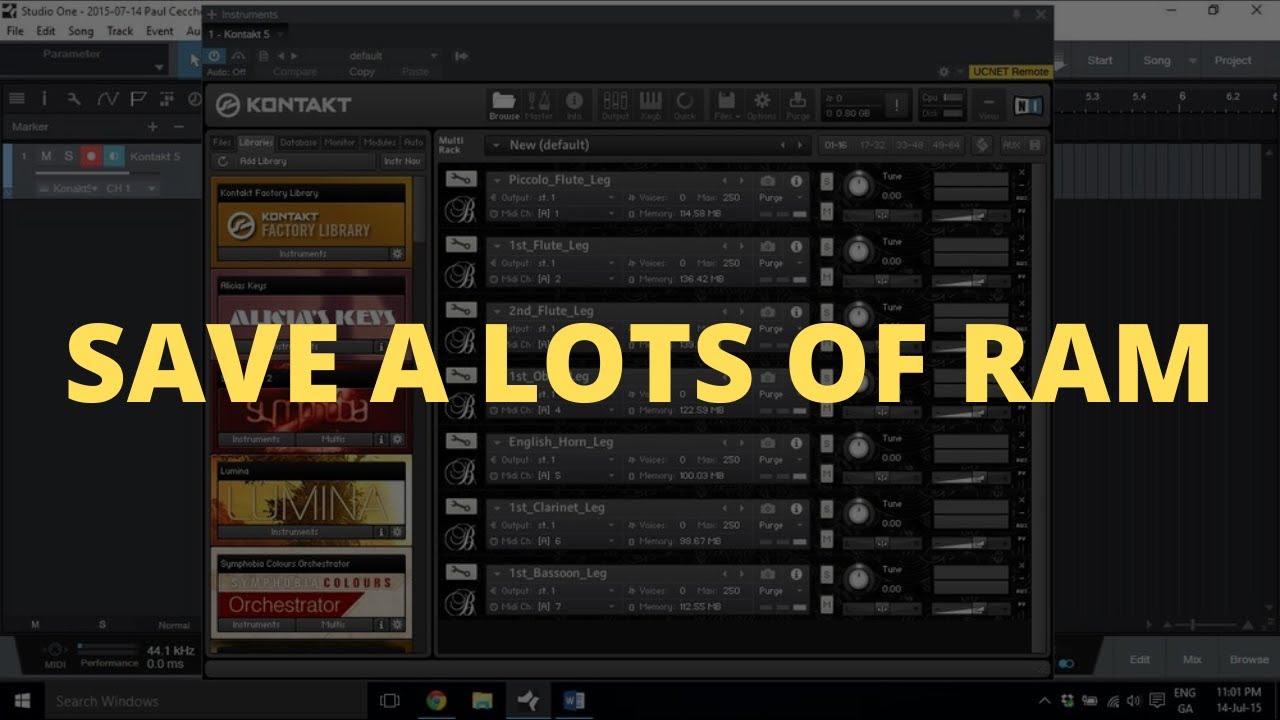The image size is (1280, 720).
Task: Mute the Piccolo_Flute_Leg instrument
Action: click(x=827, y=212)
